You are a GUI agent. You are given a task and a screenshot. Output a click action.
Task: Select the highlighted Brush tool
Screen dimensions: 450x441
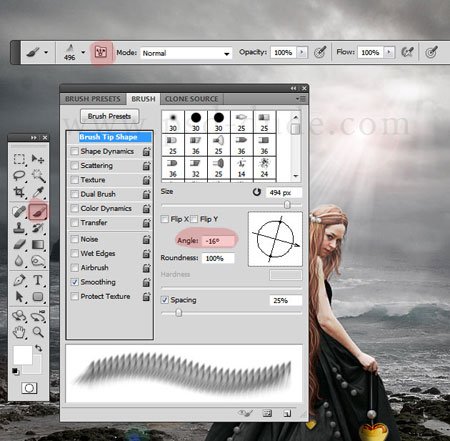point(38,211)
